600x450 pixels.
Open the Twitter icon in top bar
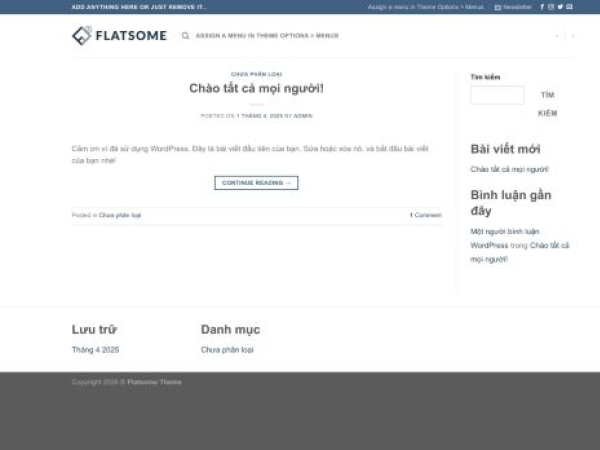(561, 6)
